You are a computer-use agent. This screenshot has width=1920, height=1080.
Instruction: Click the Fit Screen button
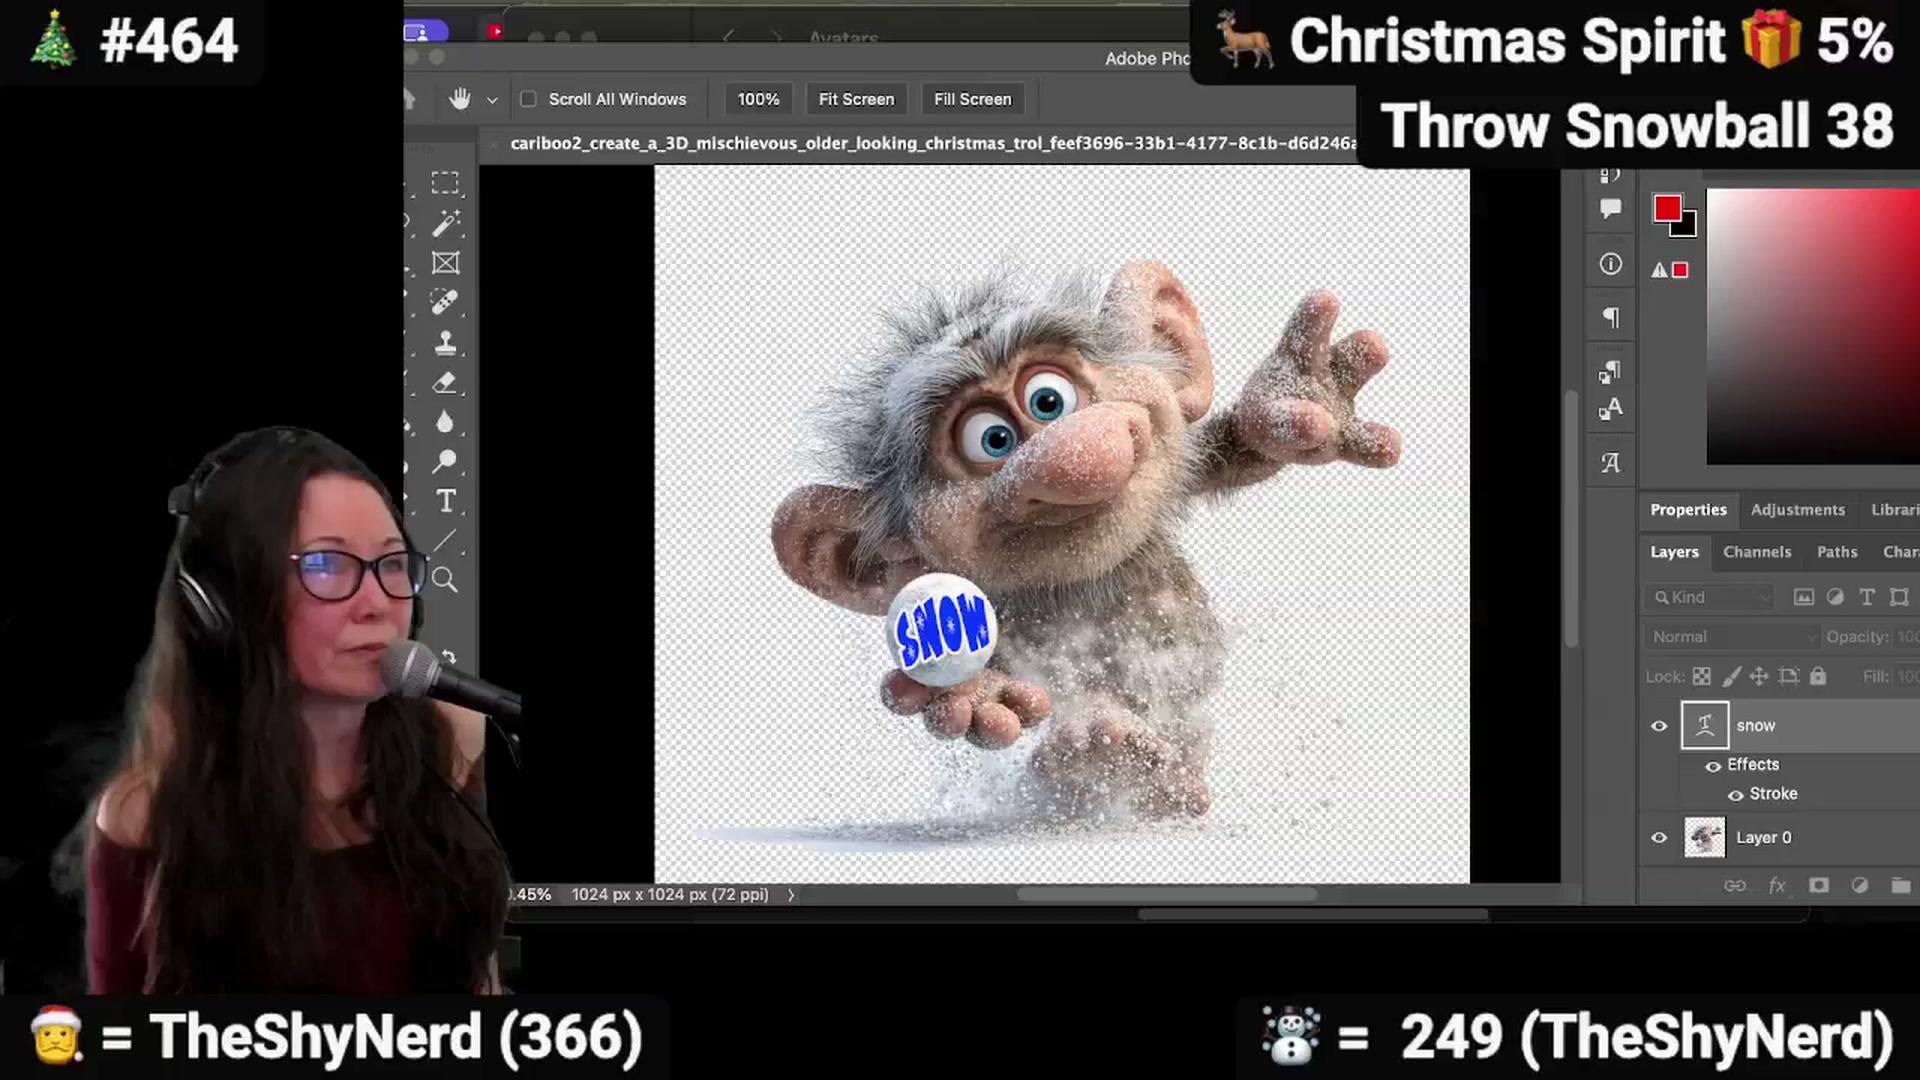click(x=857, y=99)
